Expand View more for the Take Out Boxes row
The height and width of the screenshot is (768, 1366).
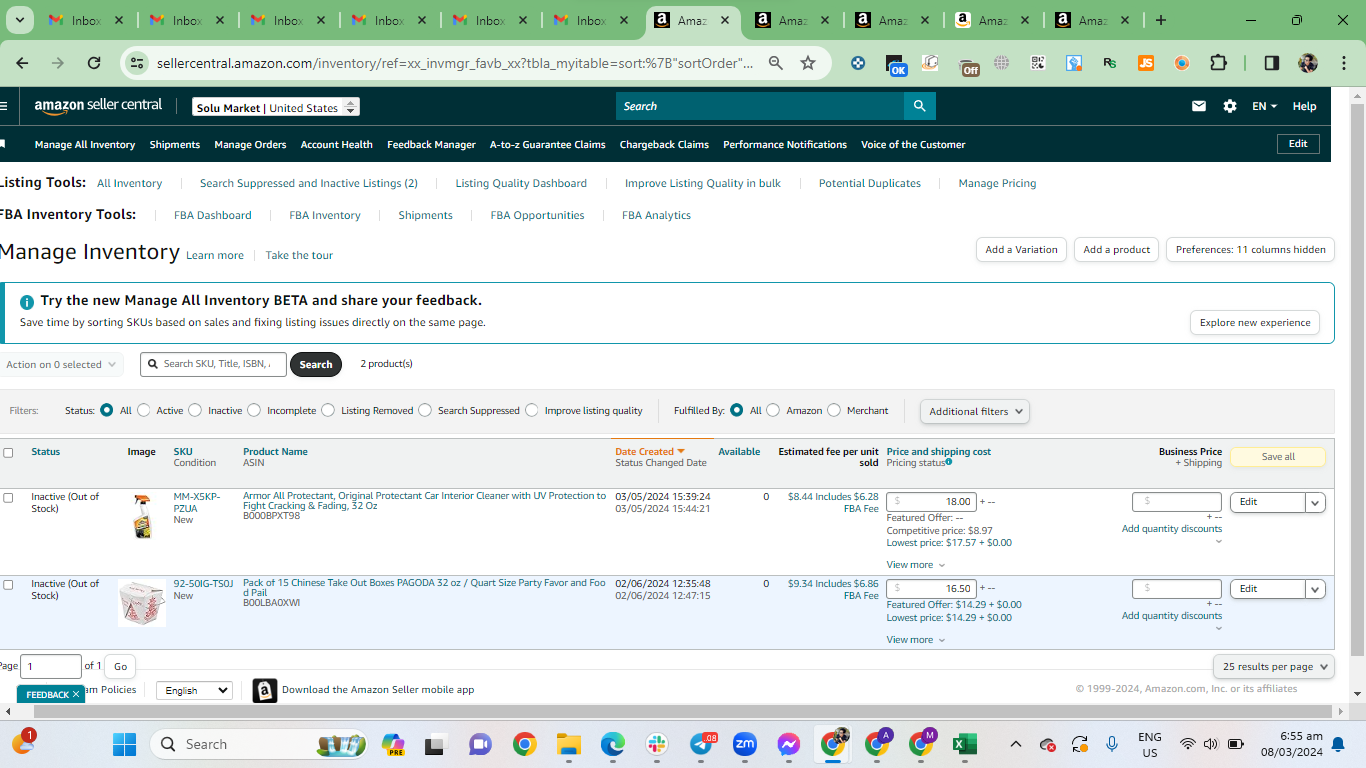coord(915,640)
